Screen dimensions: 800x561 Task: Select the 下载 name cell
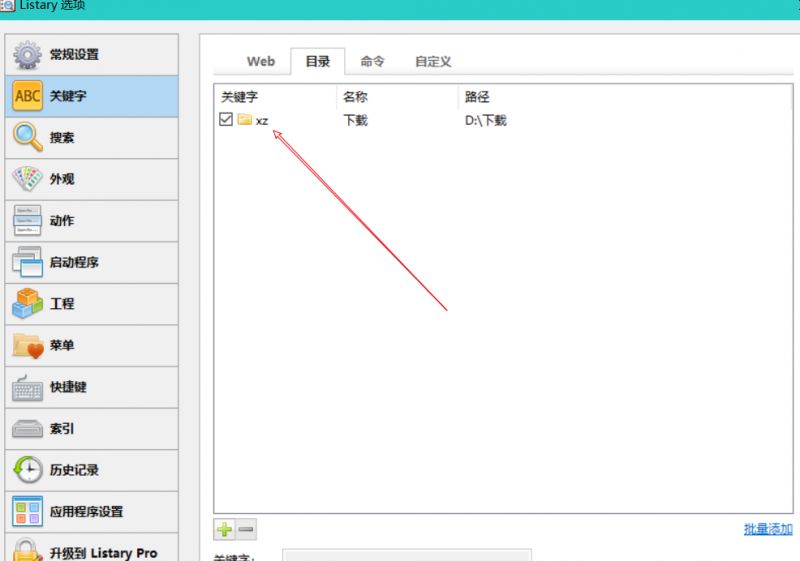(x=355, y=120)
